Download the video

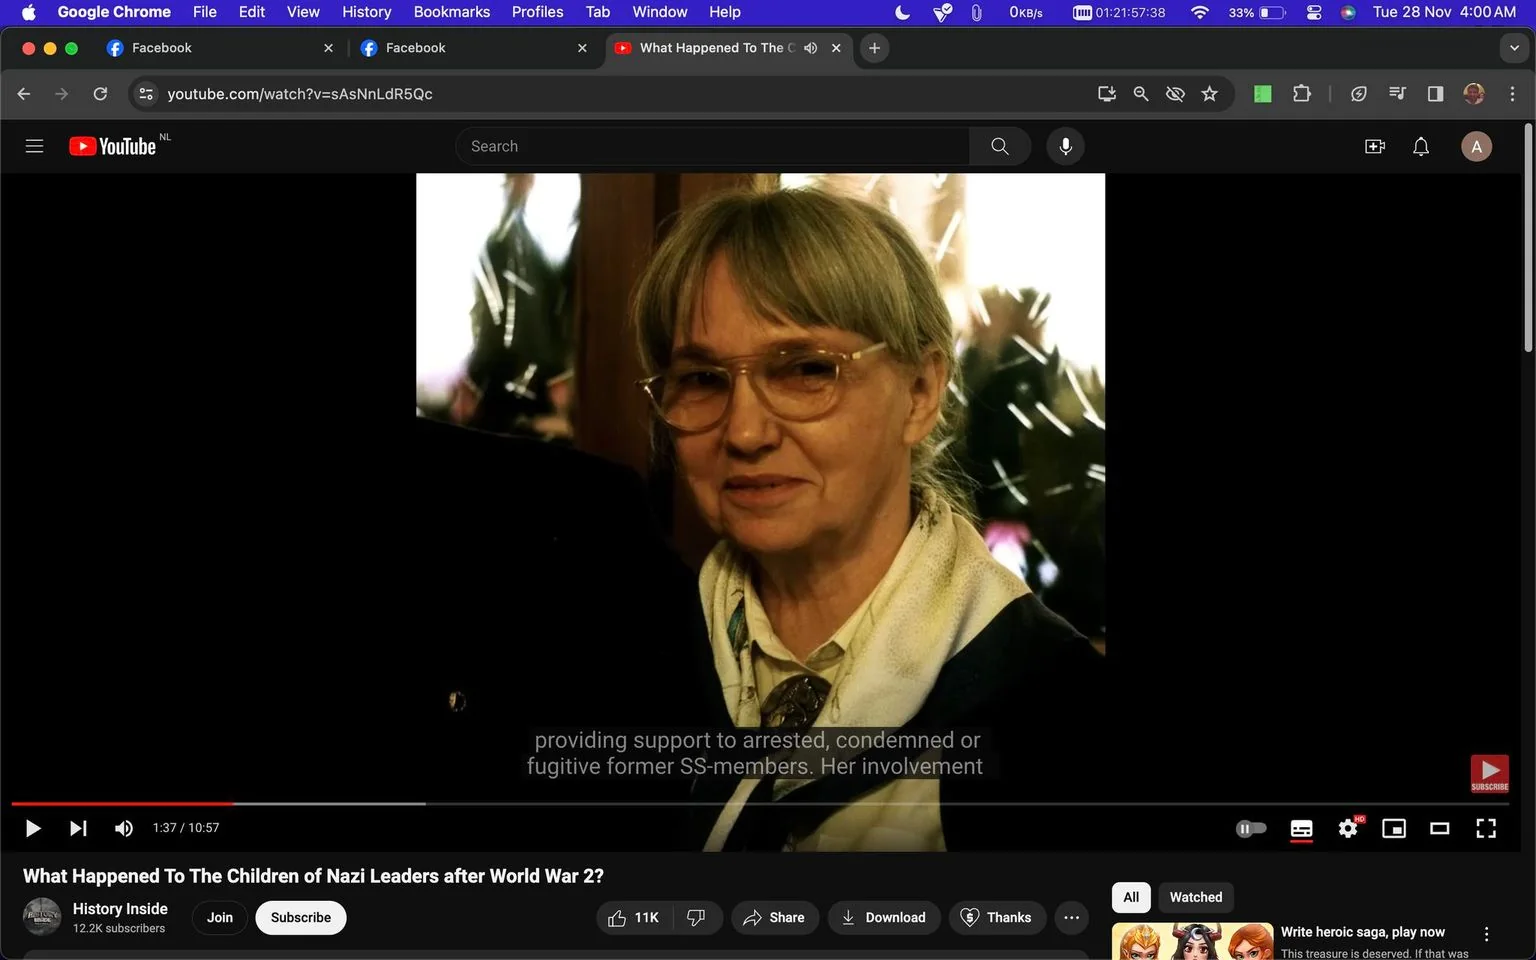coord(884,917)
